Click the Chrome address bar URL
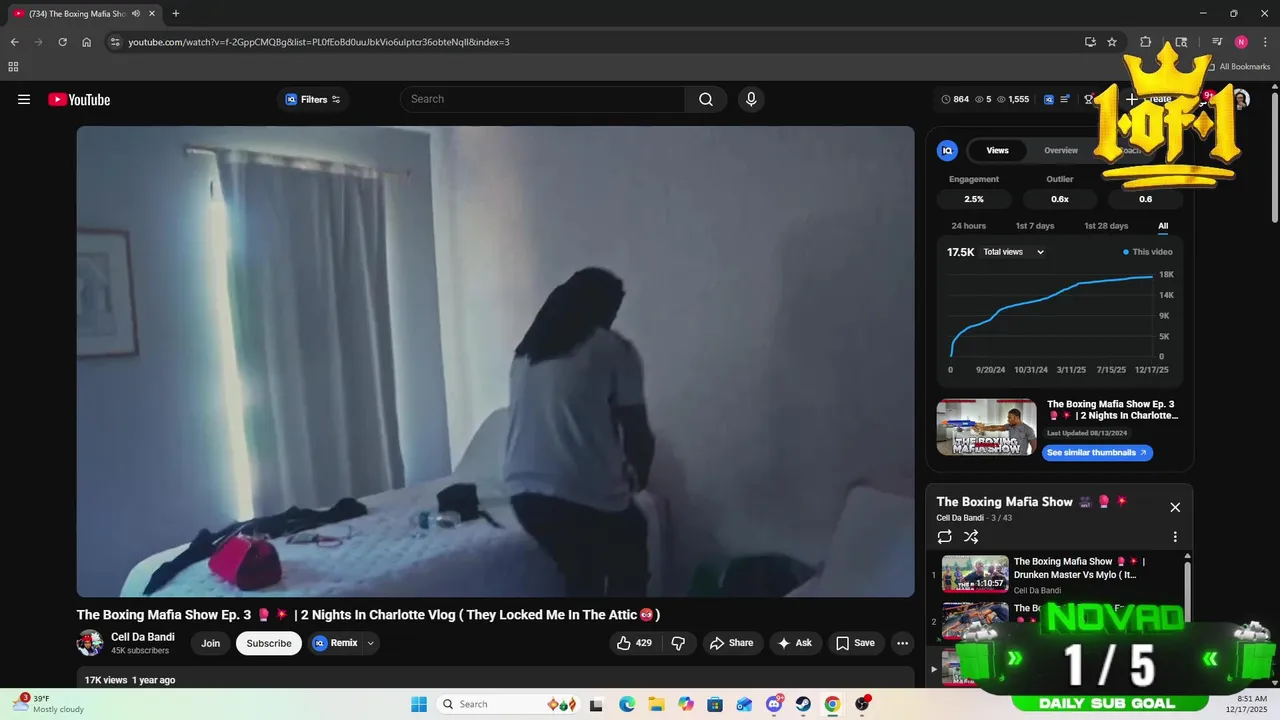The image size is (1280, 720). pyautogui.click(x=319, y=42)
